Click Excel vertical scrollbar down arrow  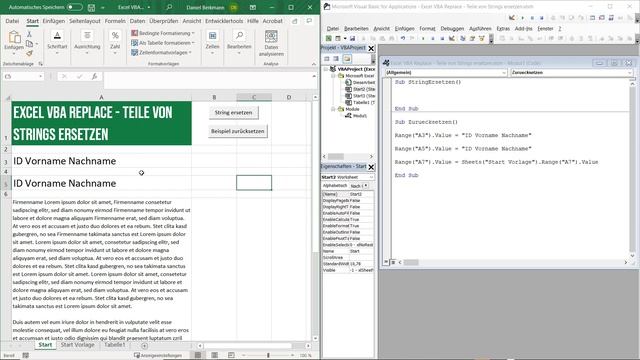pyautogui.click(x=315, y=338)
